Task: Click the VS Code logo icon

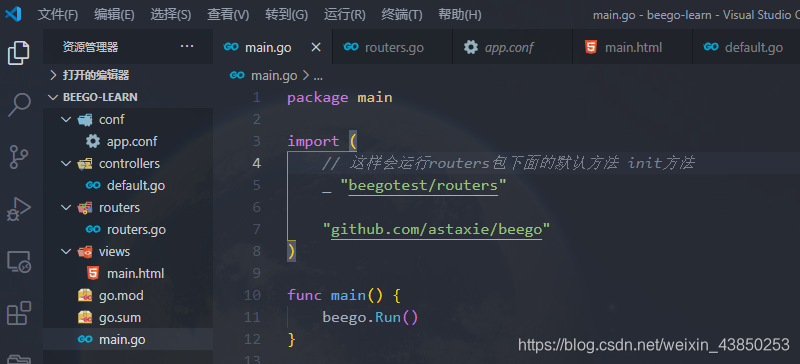Action: click(x=13, y=14)
